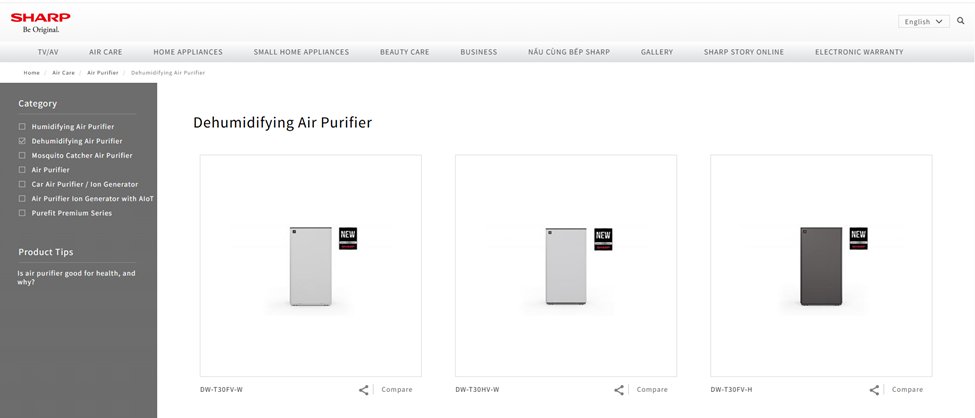Share the DW-T30HV-W product
Image resolution: width=975 pixels, height=418 pixels.
pyautogui.click(x=619, y=390)
